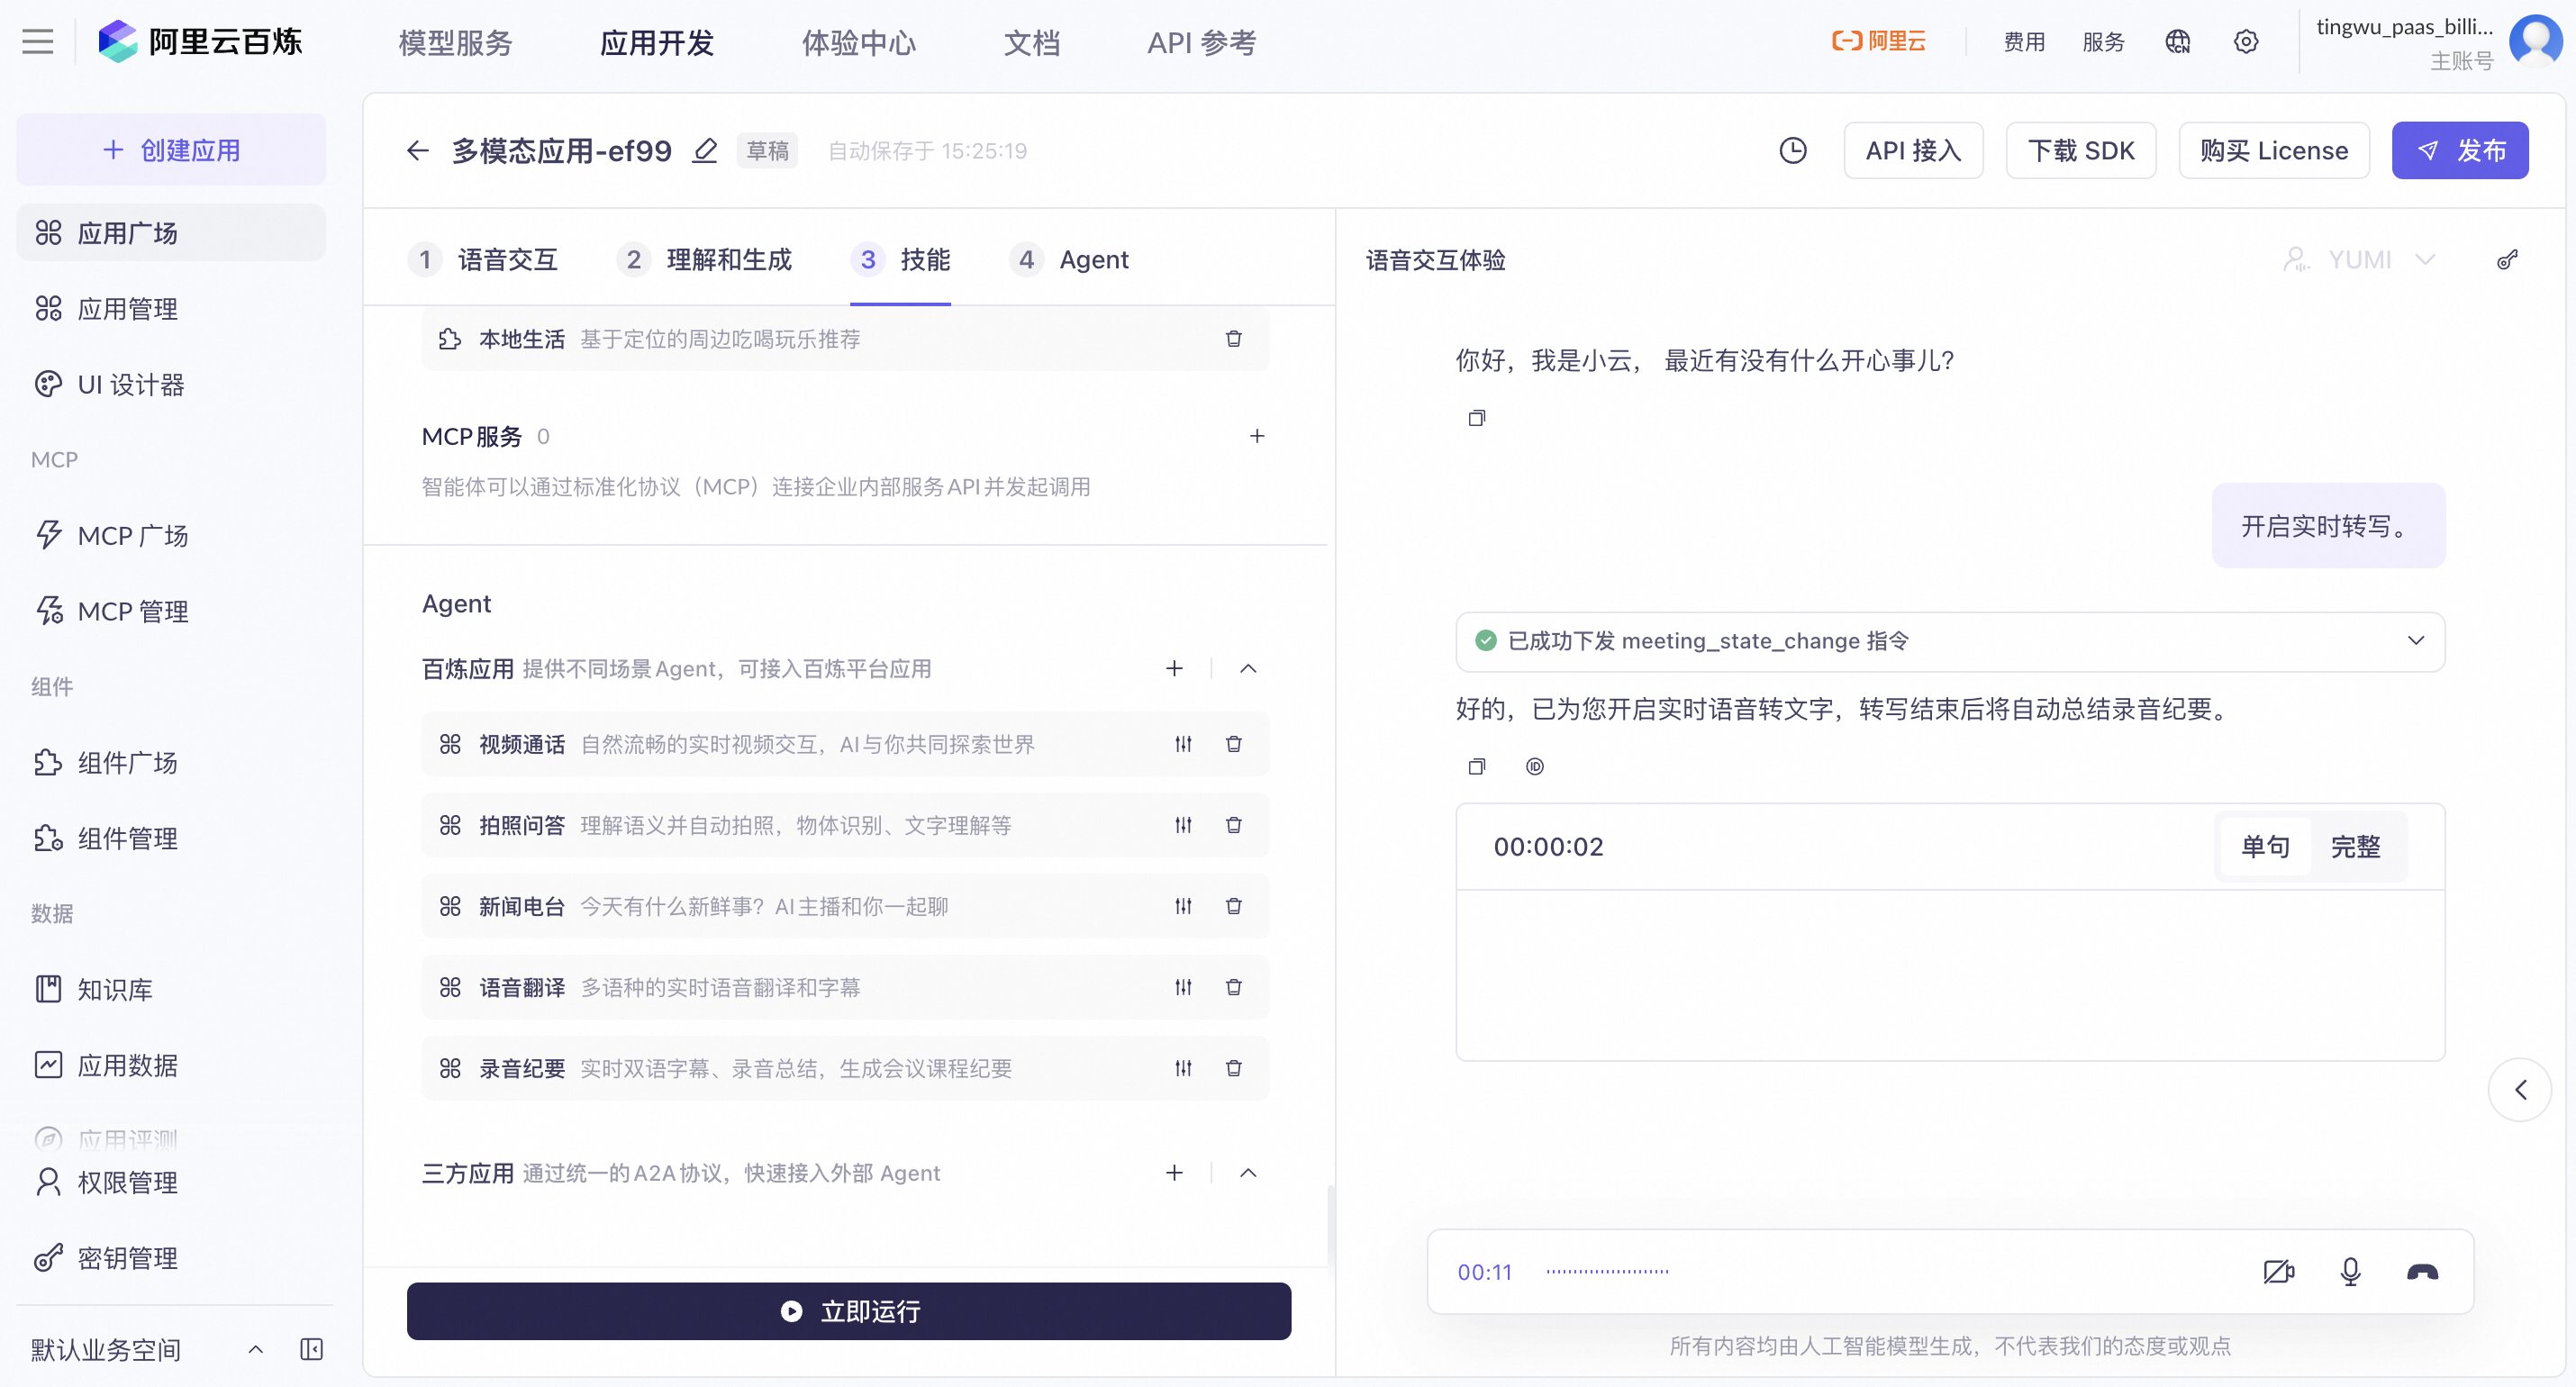The image size is (2576, 1387).
Task: Open the 体验中心 top menu
Action: (x=858, y=42)
